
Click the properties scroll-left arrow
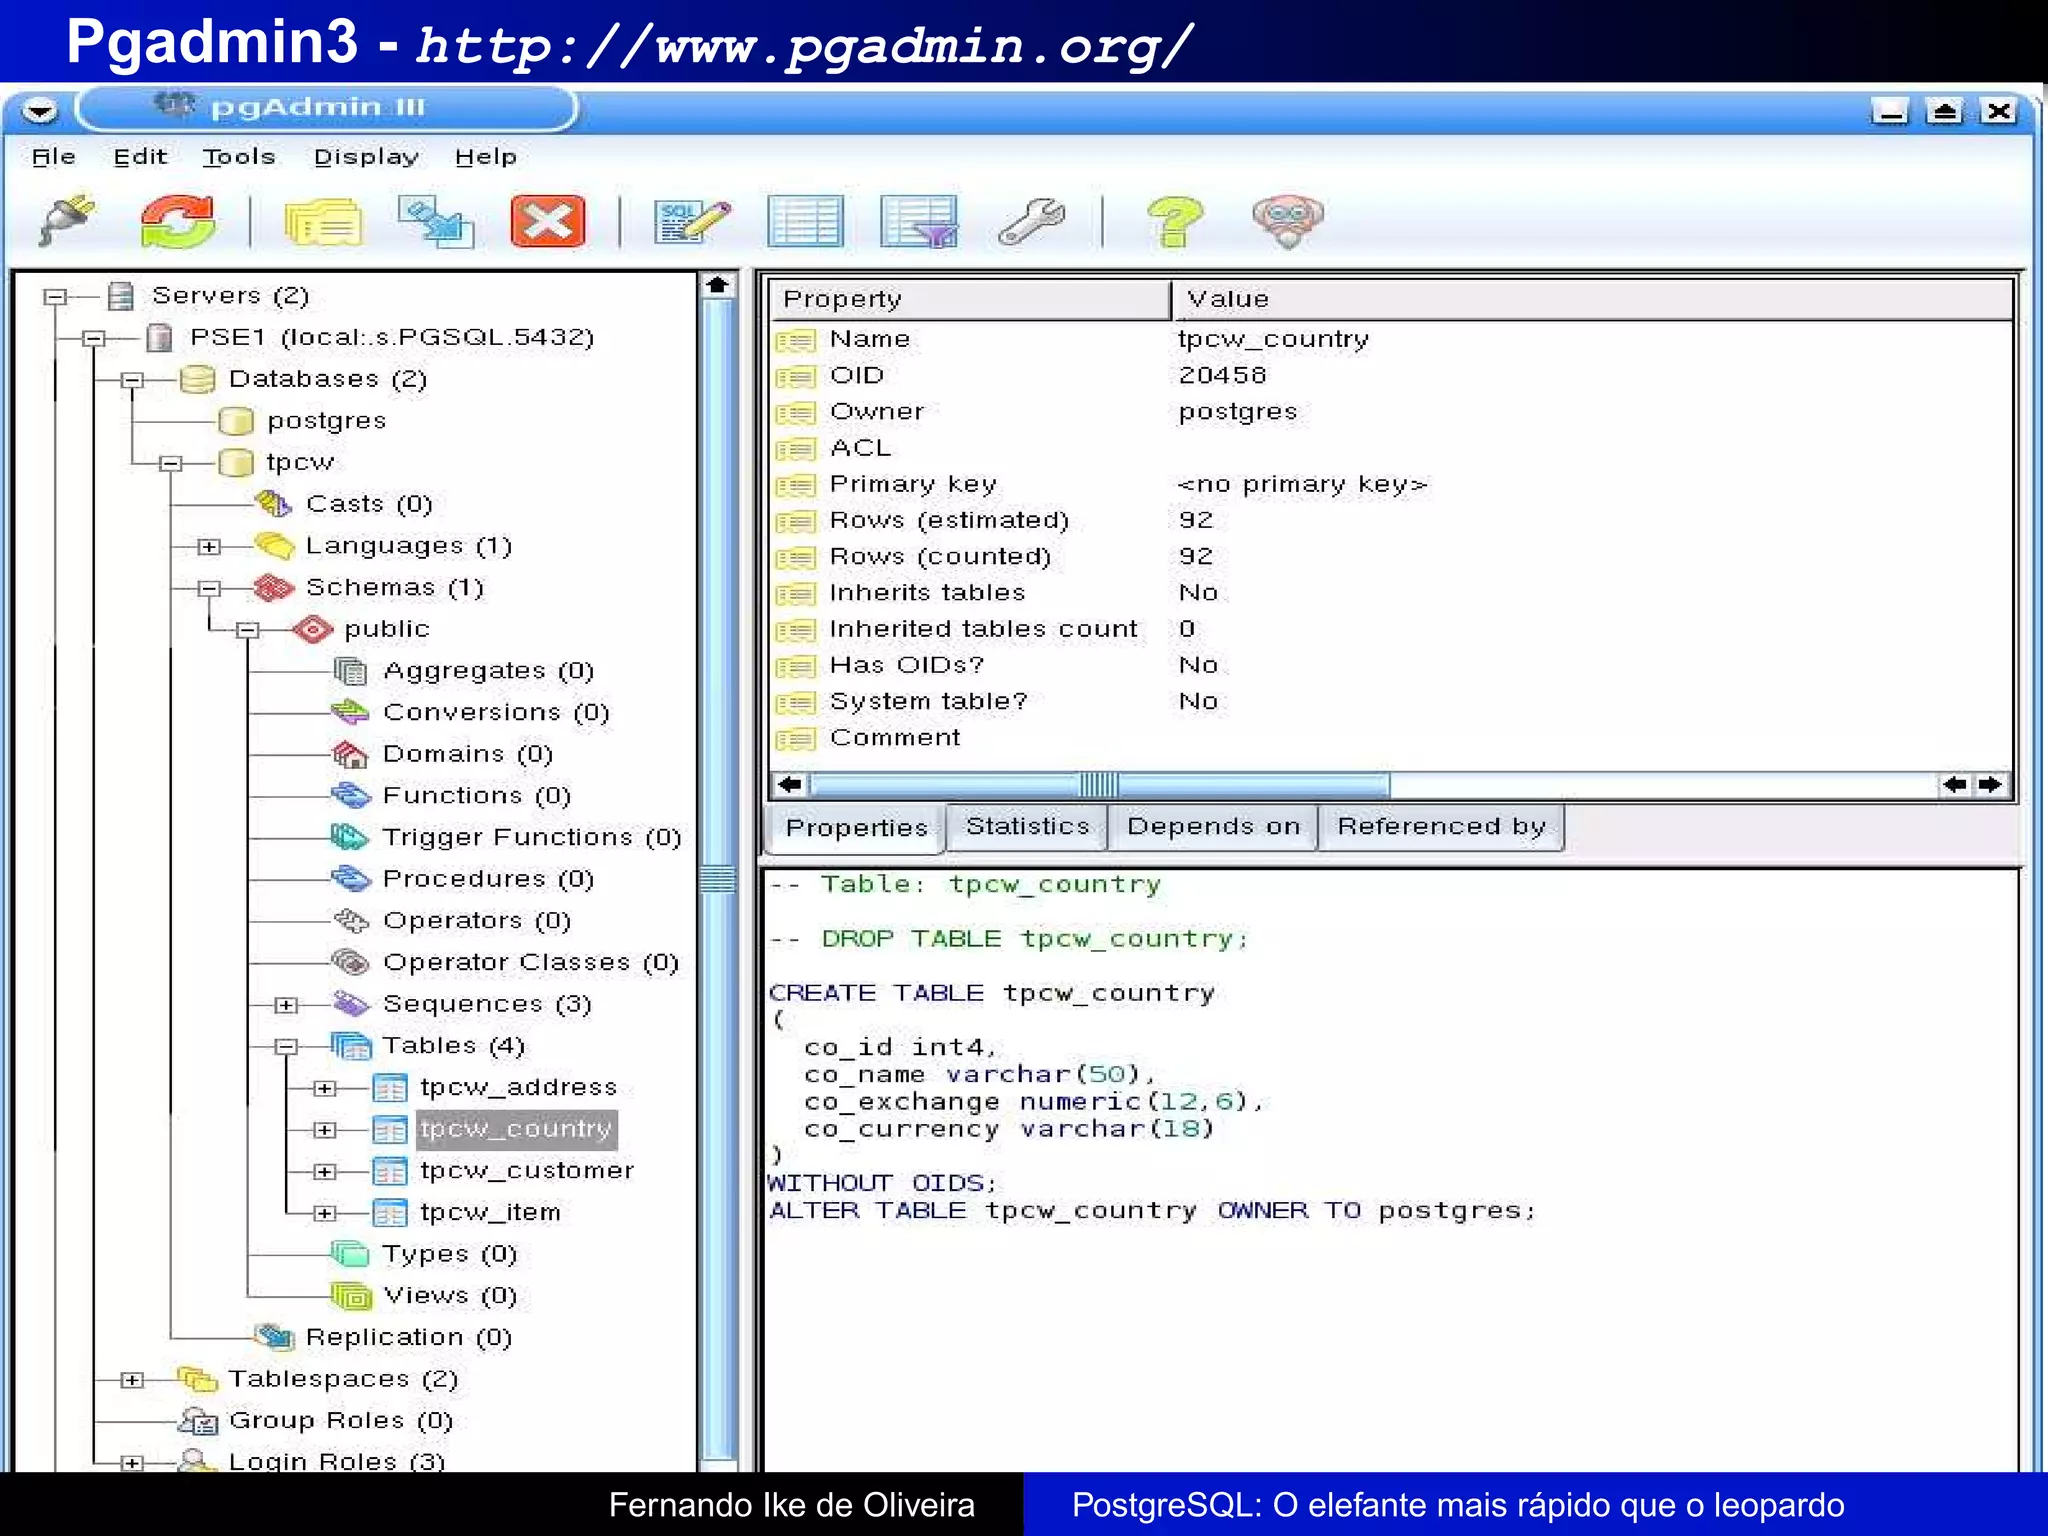pos(789,785)
